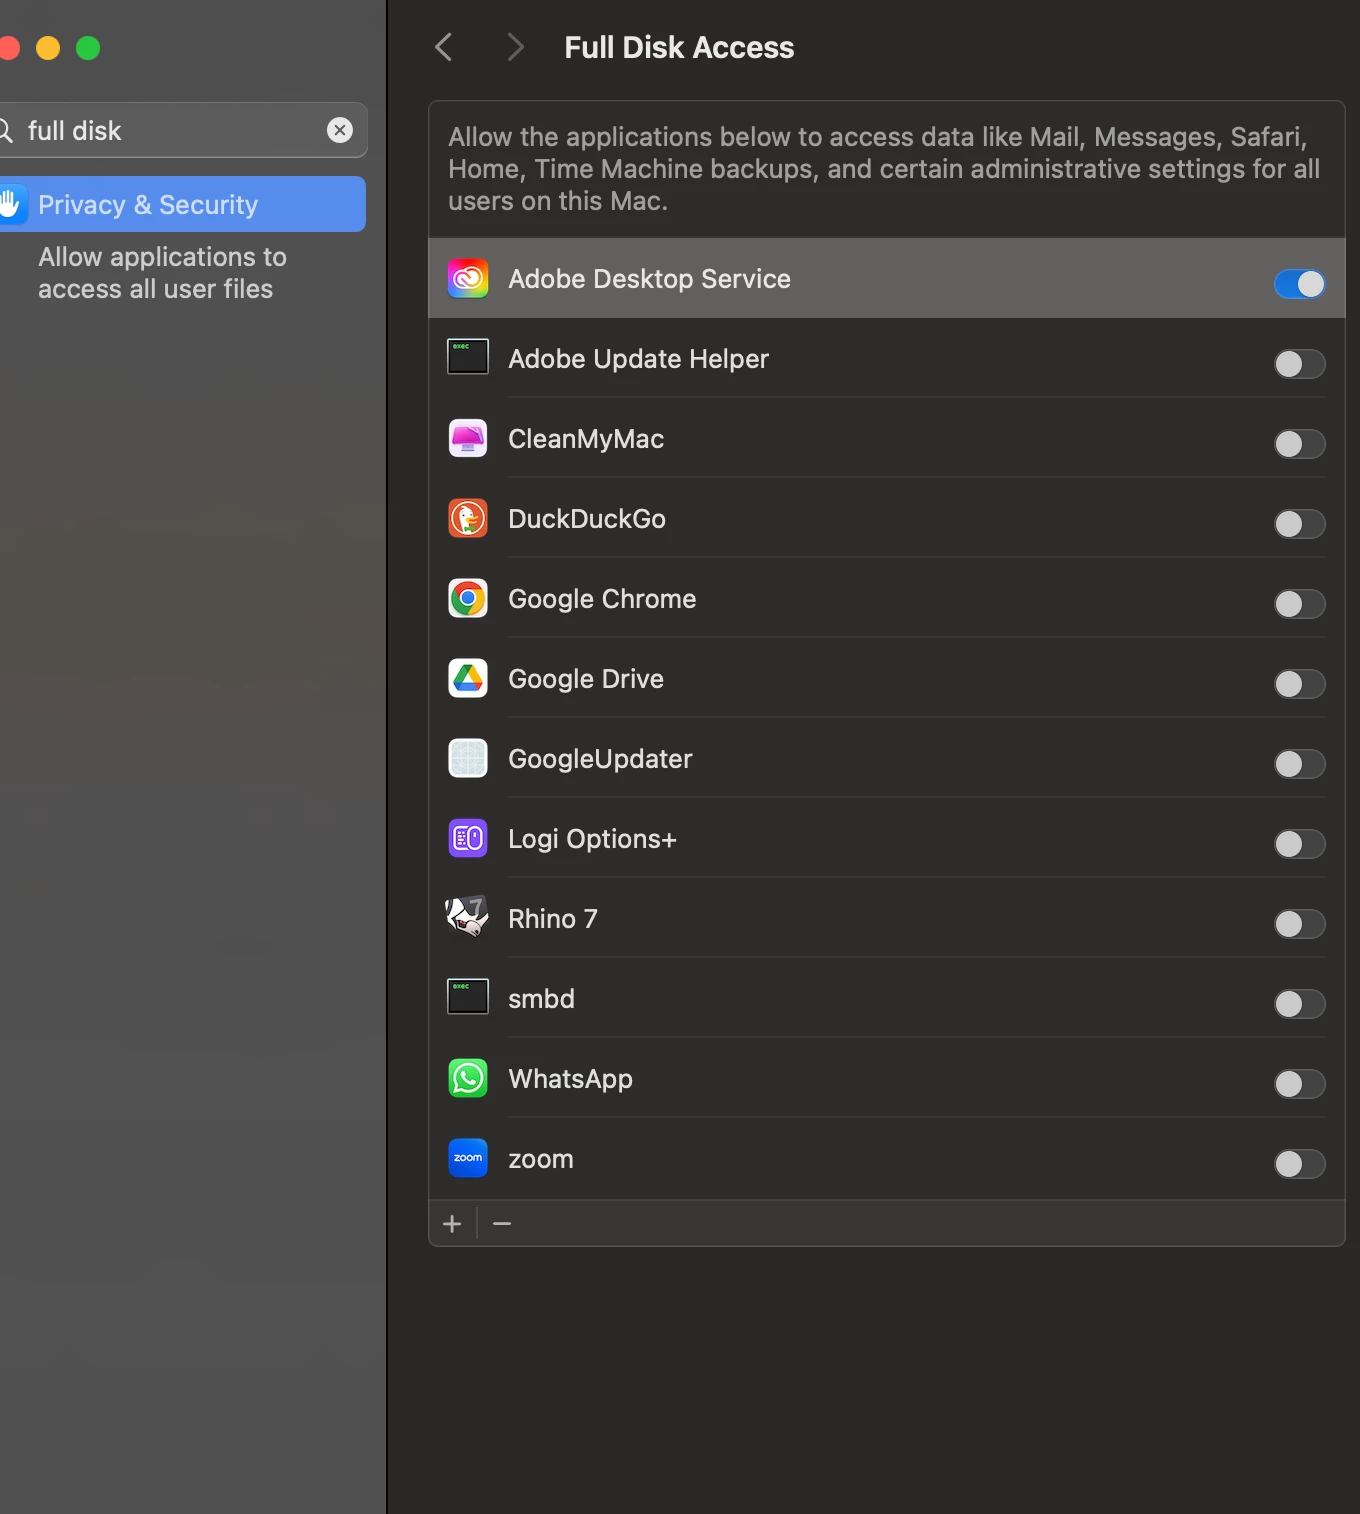Toggle Rhino 7 full disk access
This screenshot has width=1360, height=1514.
click(x=1300, y=924)
